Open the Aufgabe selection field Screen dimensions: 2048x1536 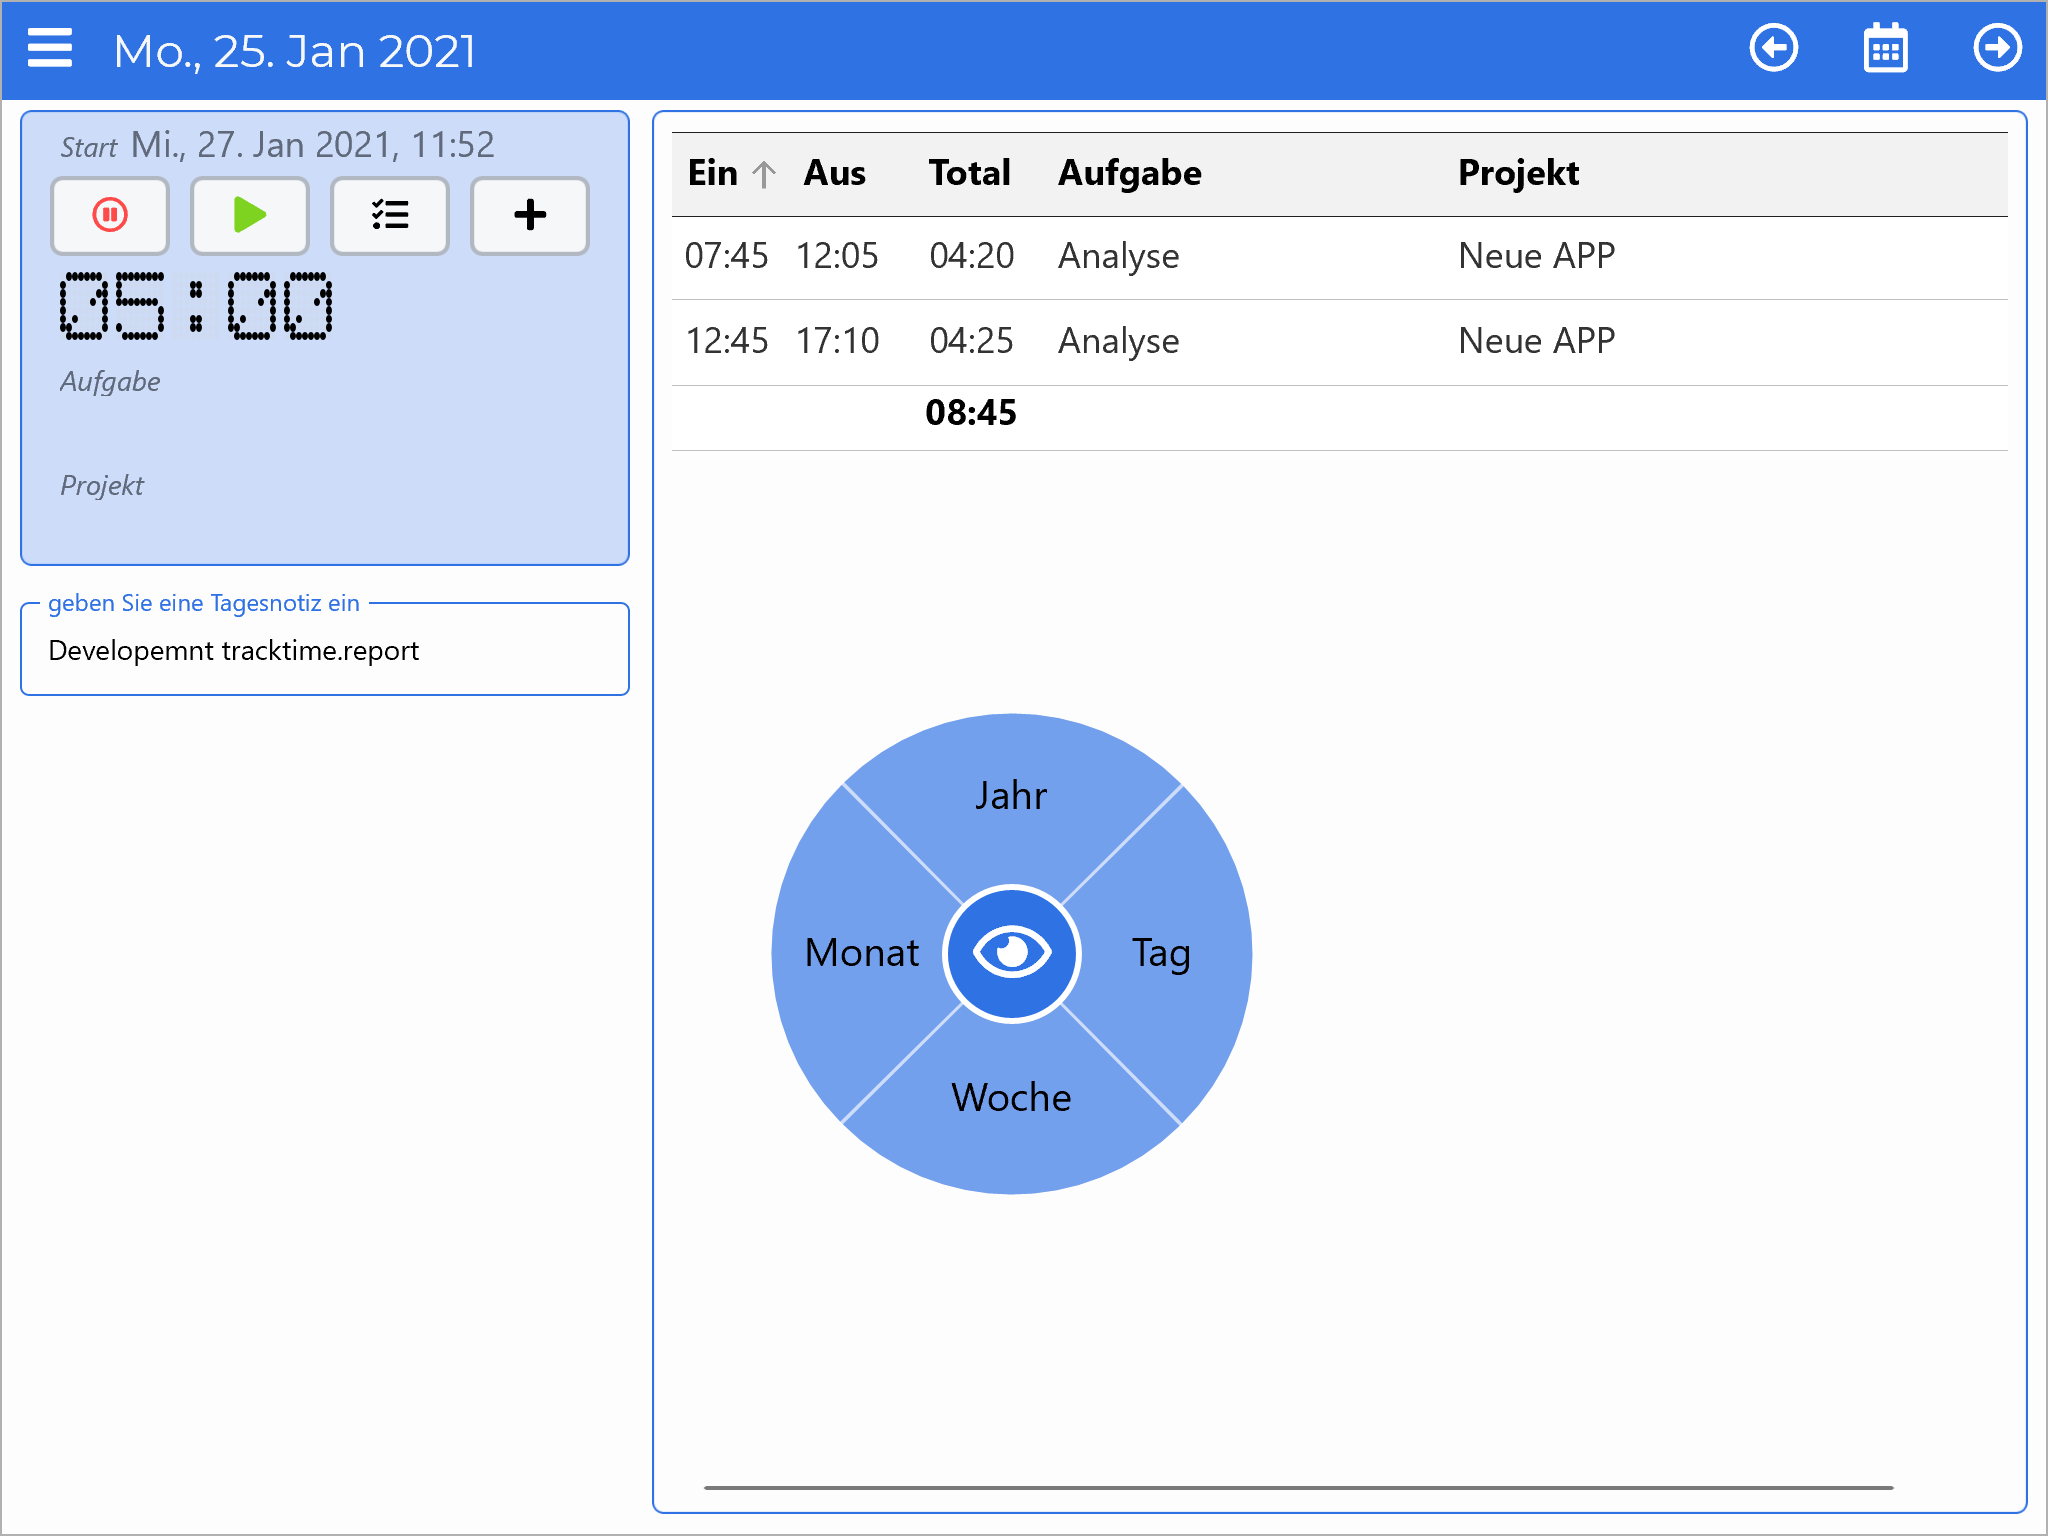coord(111,381)
